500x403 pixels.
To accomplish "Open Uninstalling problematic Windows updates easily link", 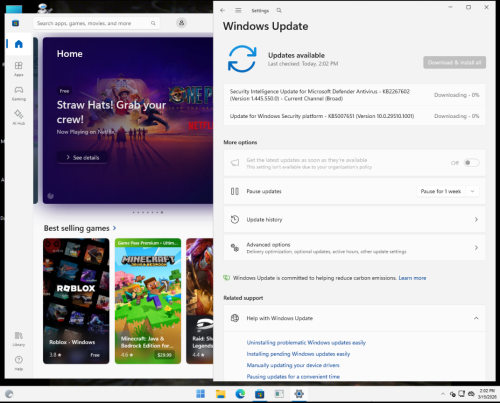I will (306, 342).
